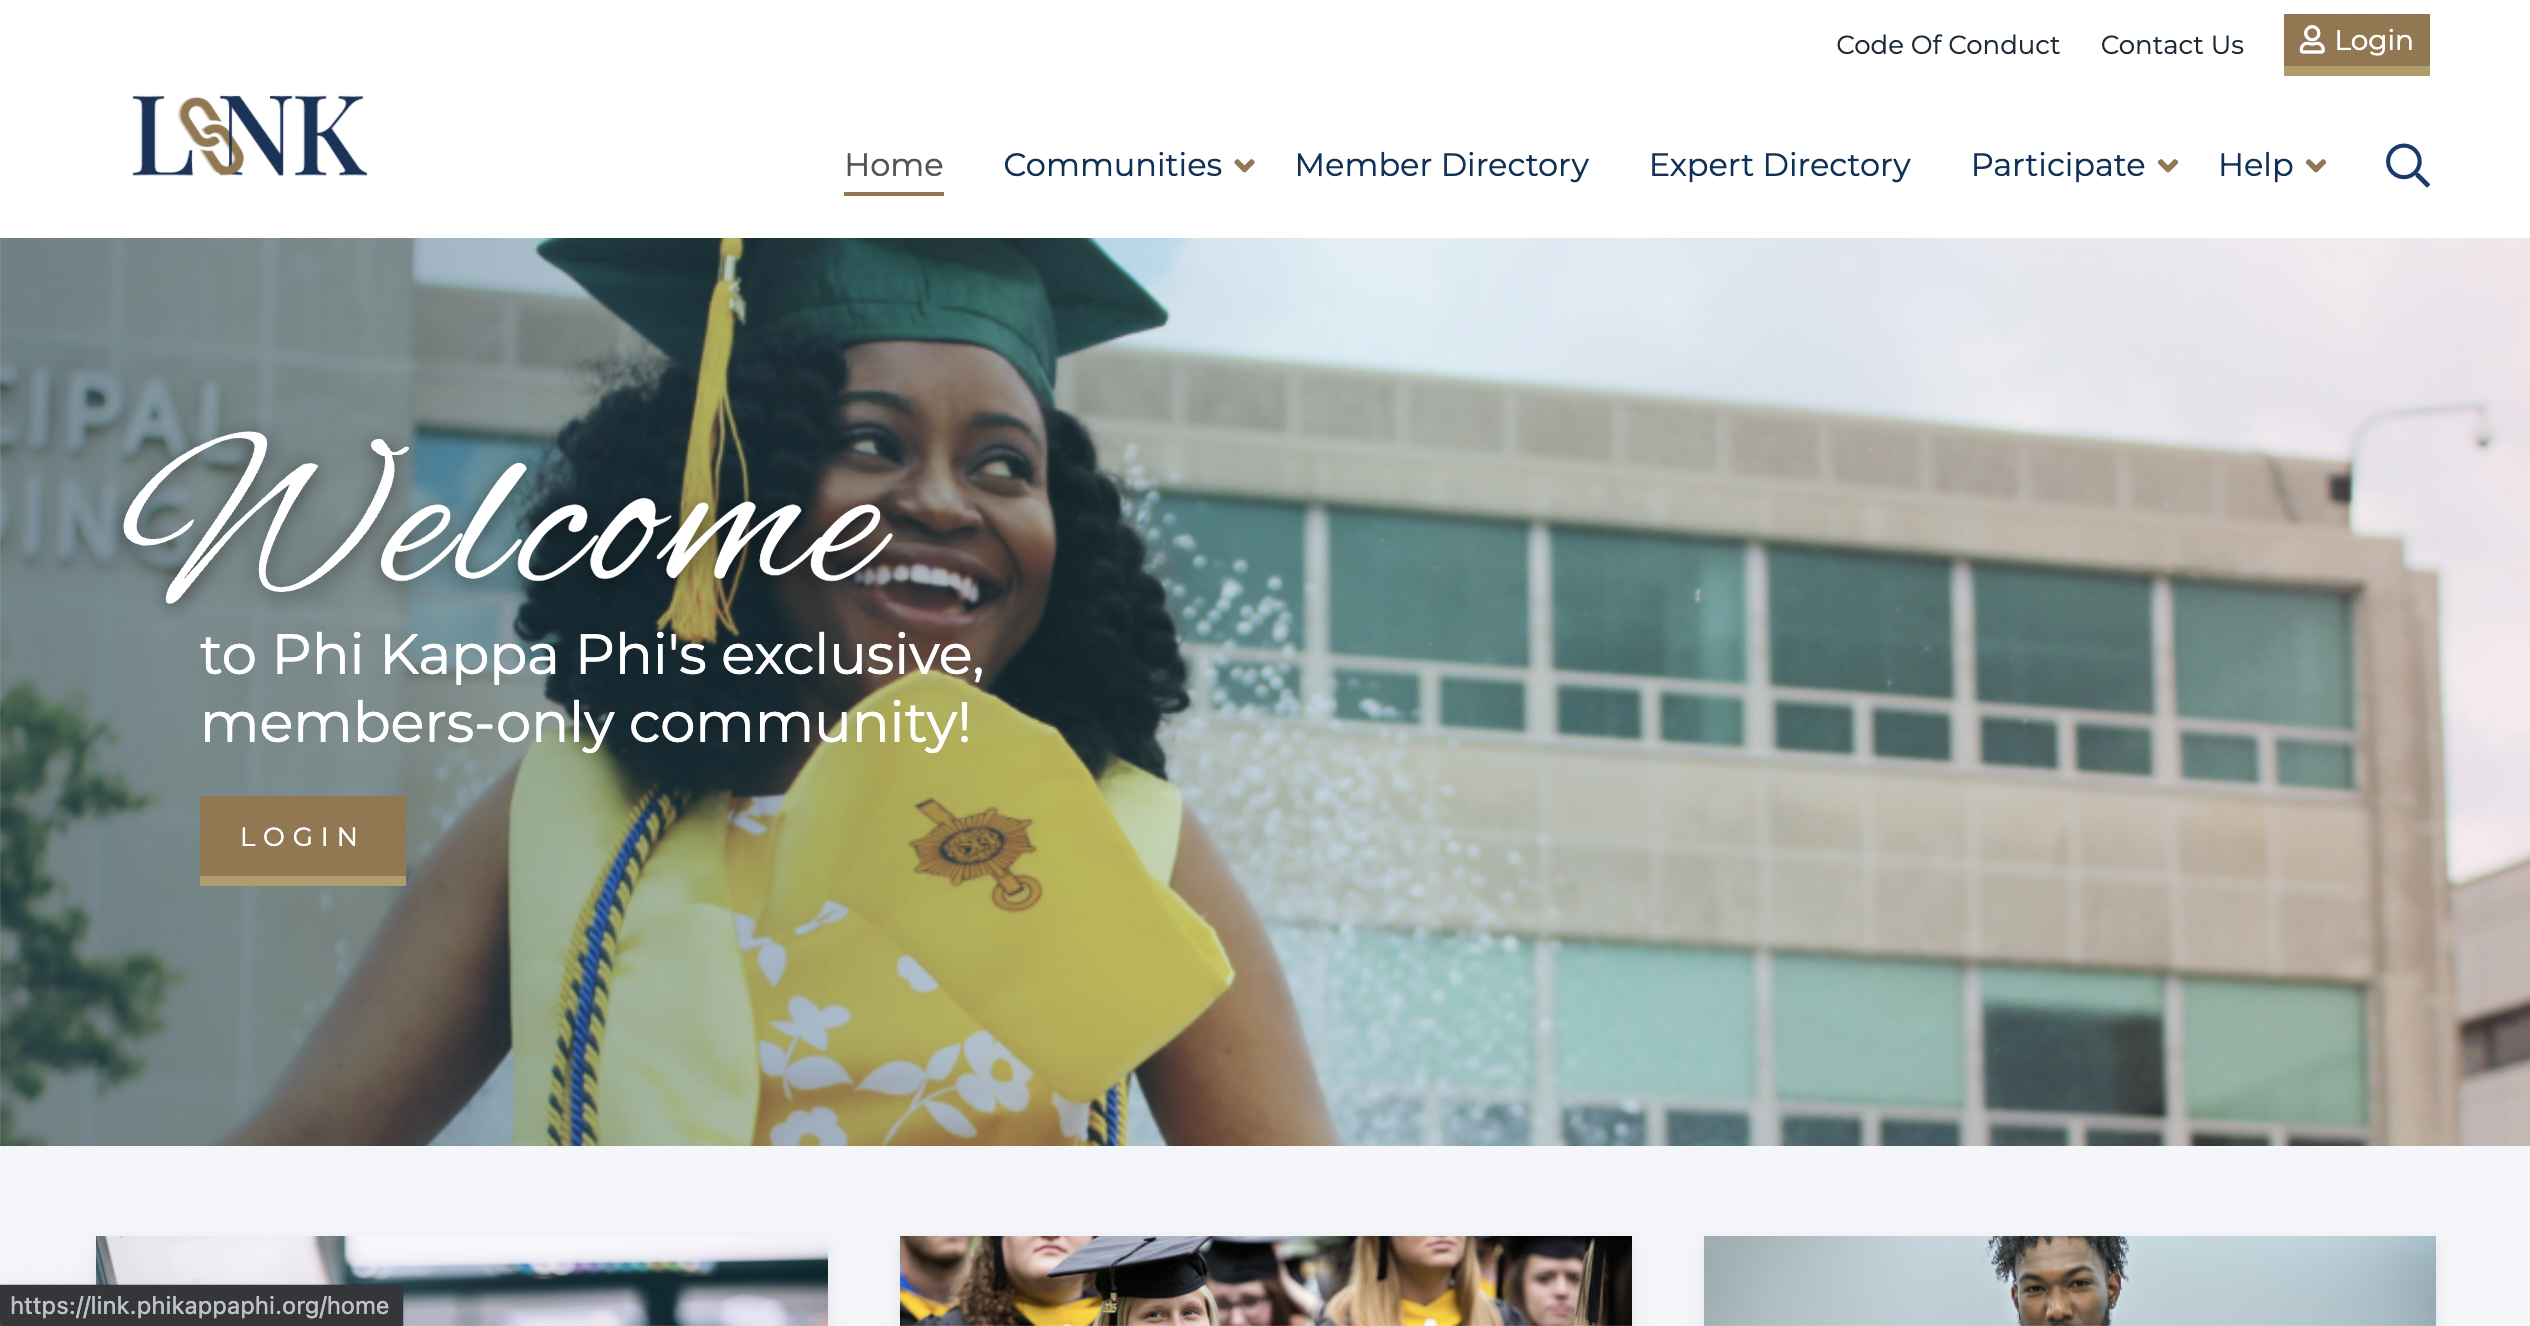Open the left card thumbnail below the banner
2530x1326 pixels.
coord(462,1280)
